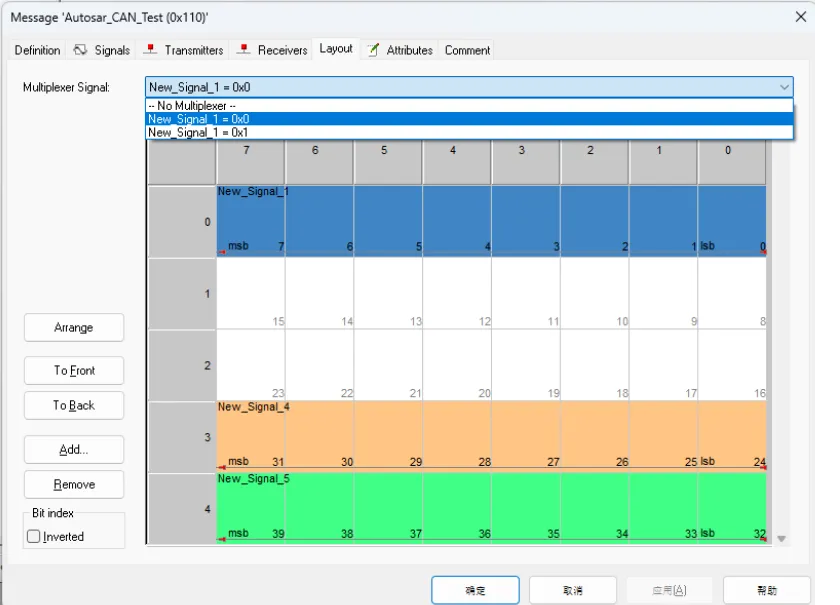Close the message dialog window

click(x=799, y=16)
